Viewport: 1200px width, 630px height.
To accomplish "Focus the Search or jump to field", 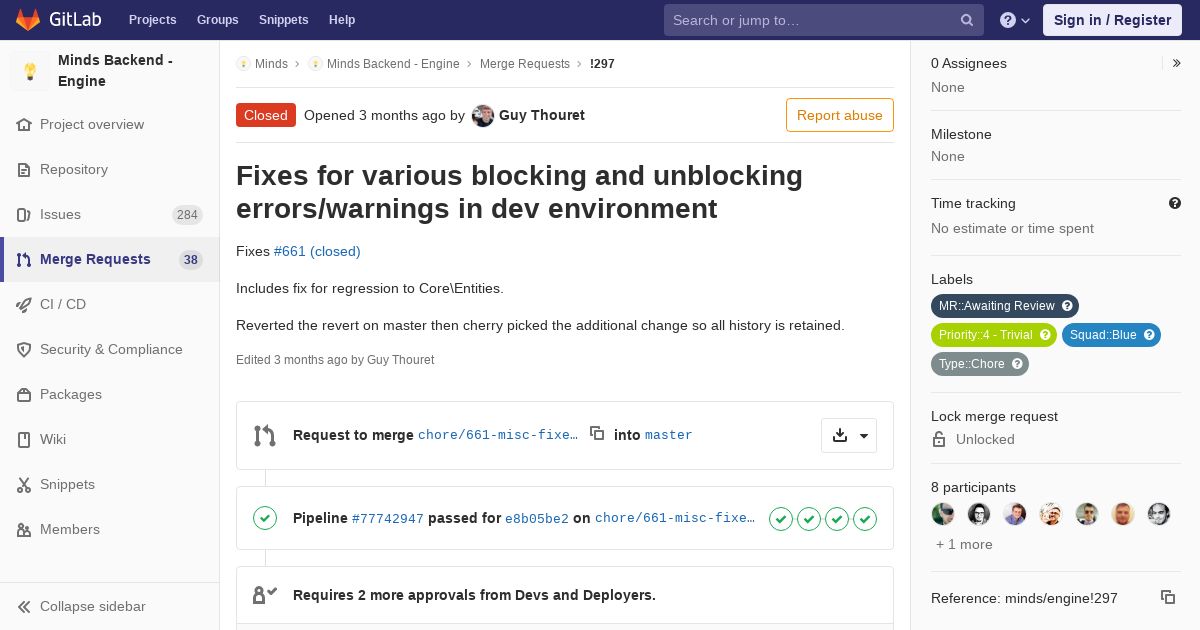I will [824, 20].
